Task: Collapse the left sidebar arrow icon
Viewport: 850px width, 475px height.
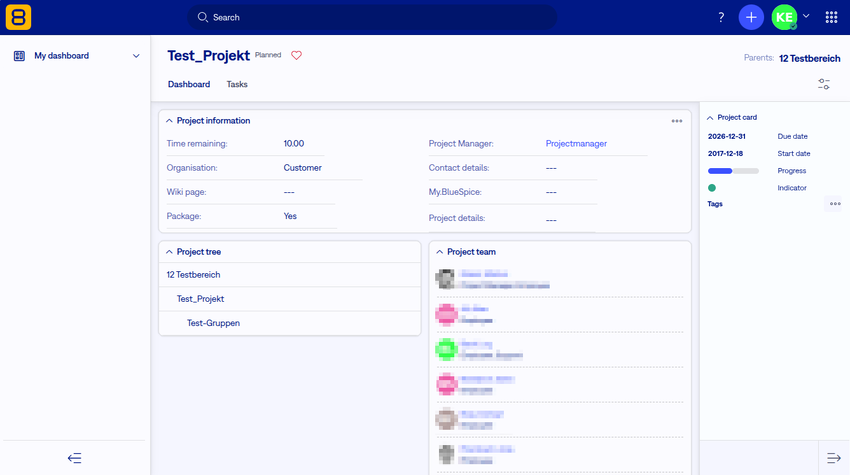Action: pos(74,458)
